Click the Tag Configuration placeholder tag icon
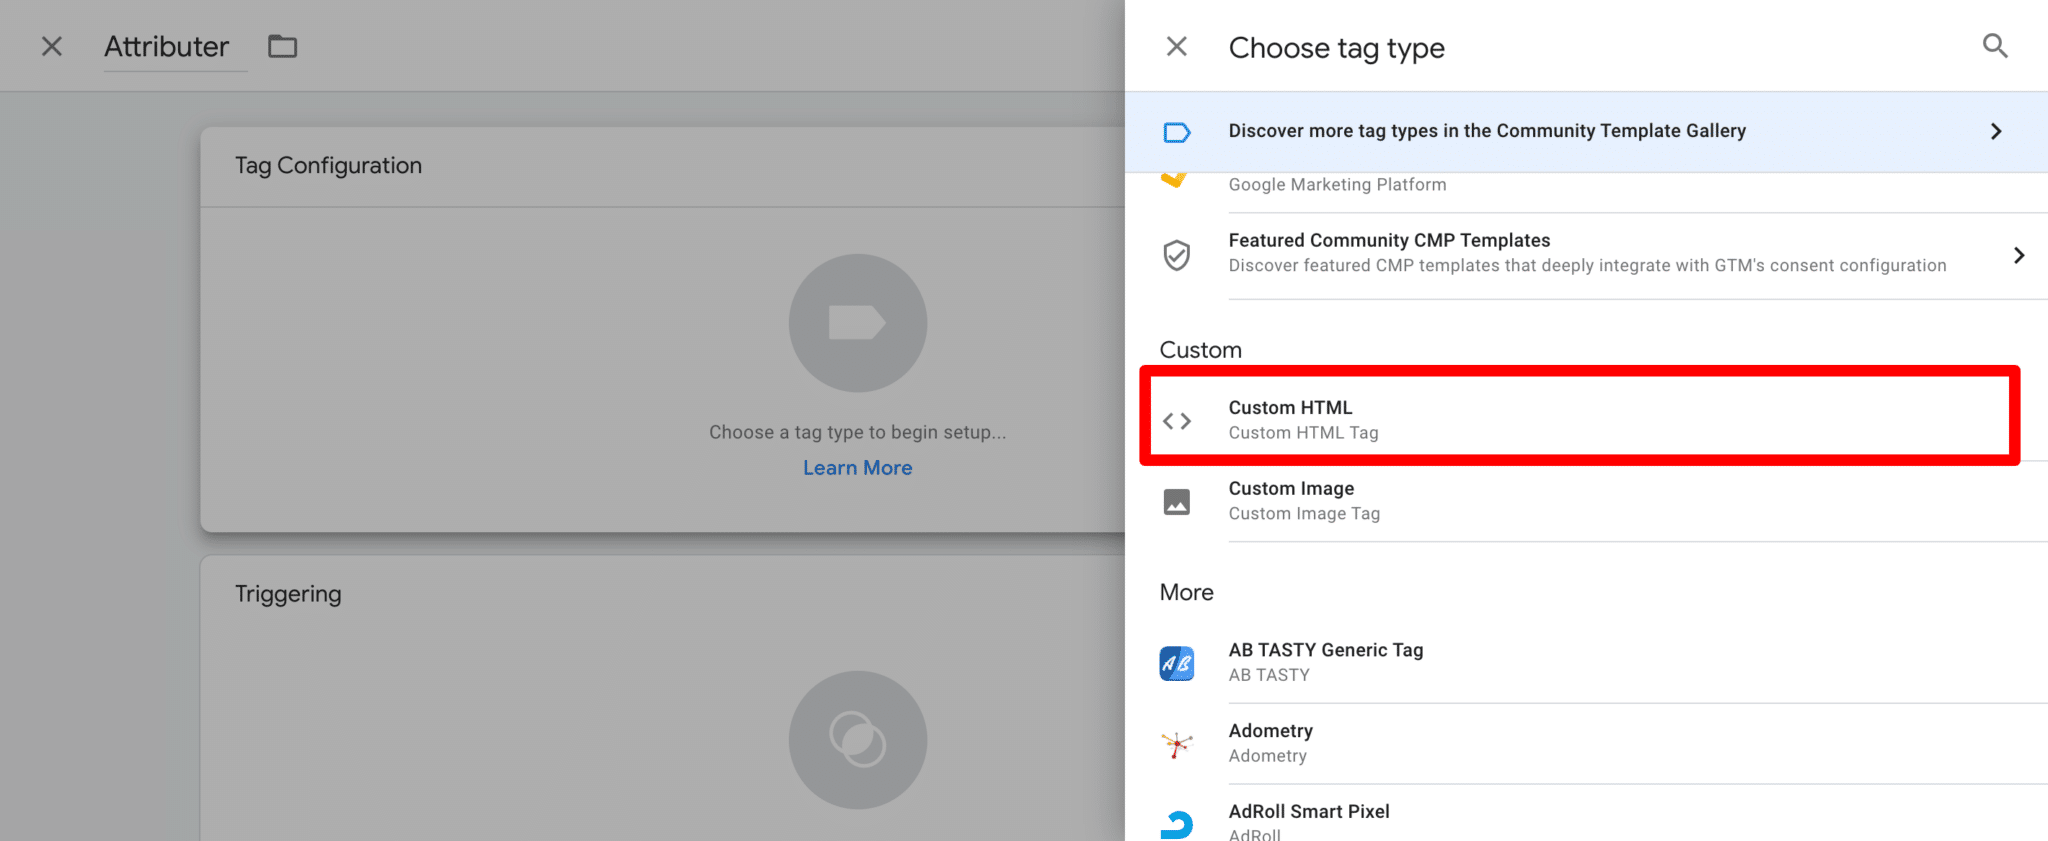 pyautogui.click(x=858, y=323)
